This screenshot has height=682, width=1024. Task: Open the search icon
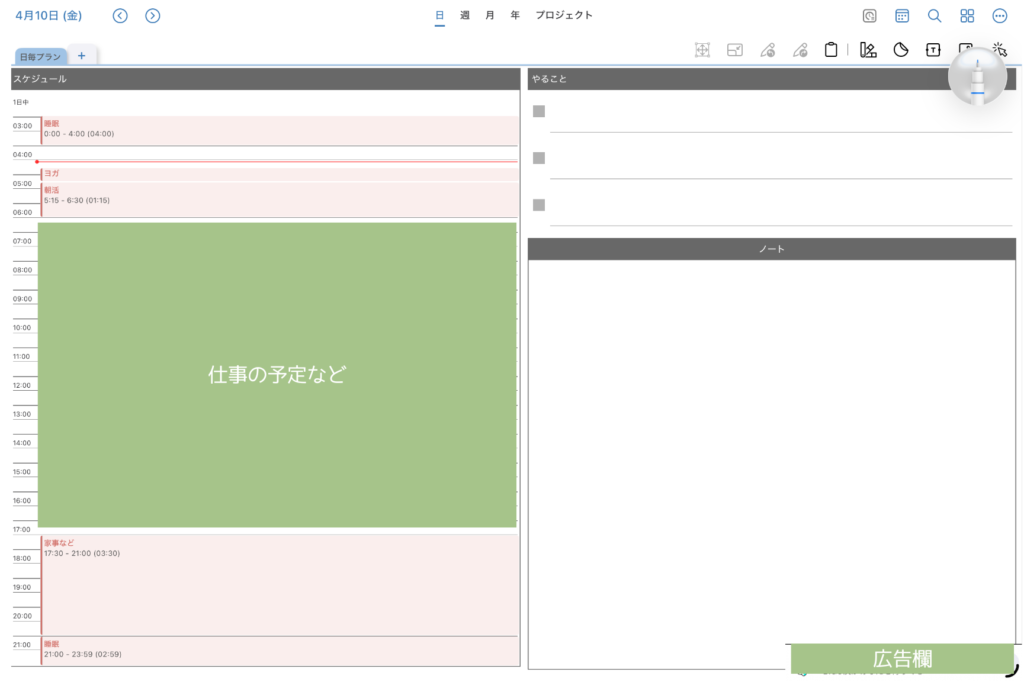[934, 15]
